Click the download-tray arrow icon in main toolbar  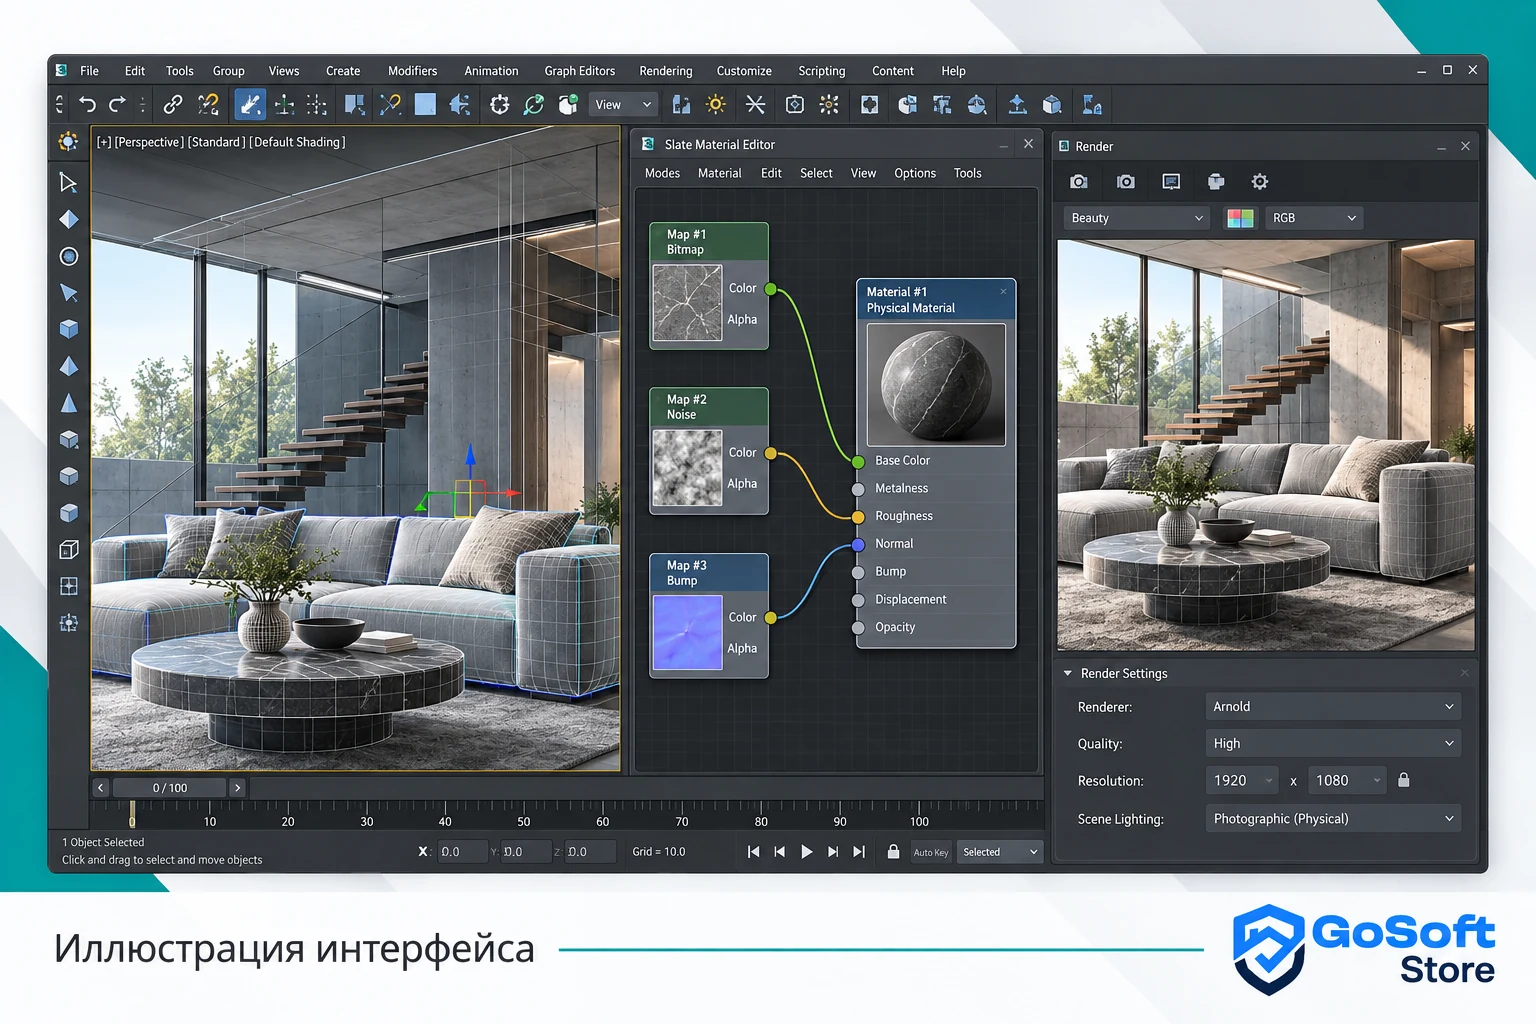pyautogui.click(x=1017, y=104)
